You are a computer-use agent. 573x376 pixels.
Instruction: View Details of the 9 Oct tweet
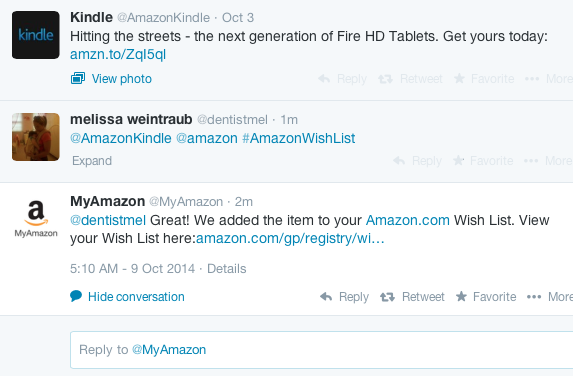227,269
